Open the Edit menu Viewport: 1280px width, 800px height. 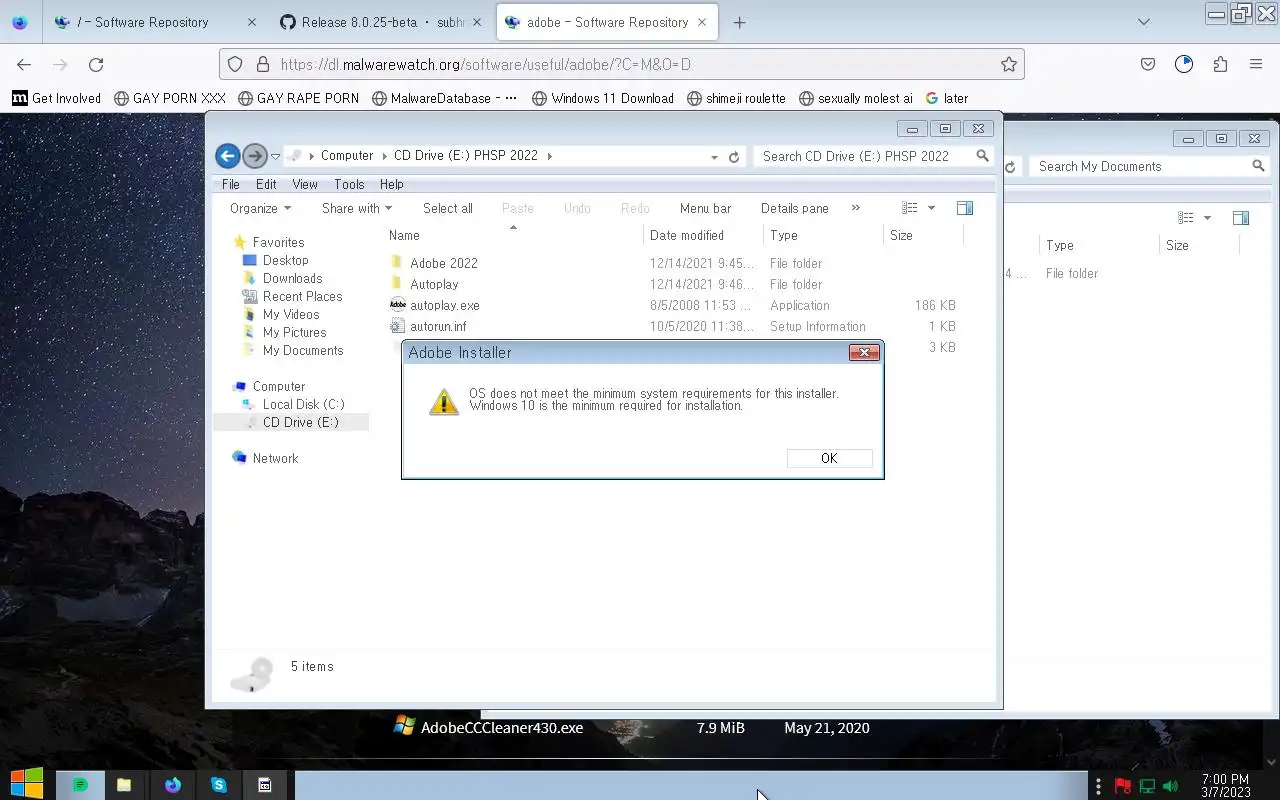click(x=266, y=184)
